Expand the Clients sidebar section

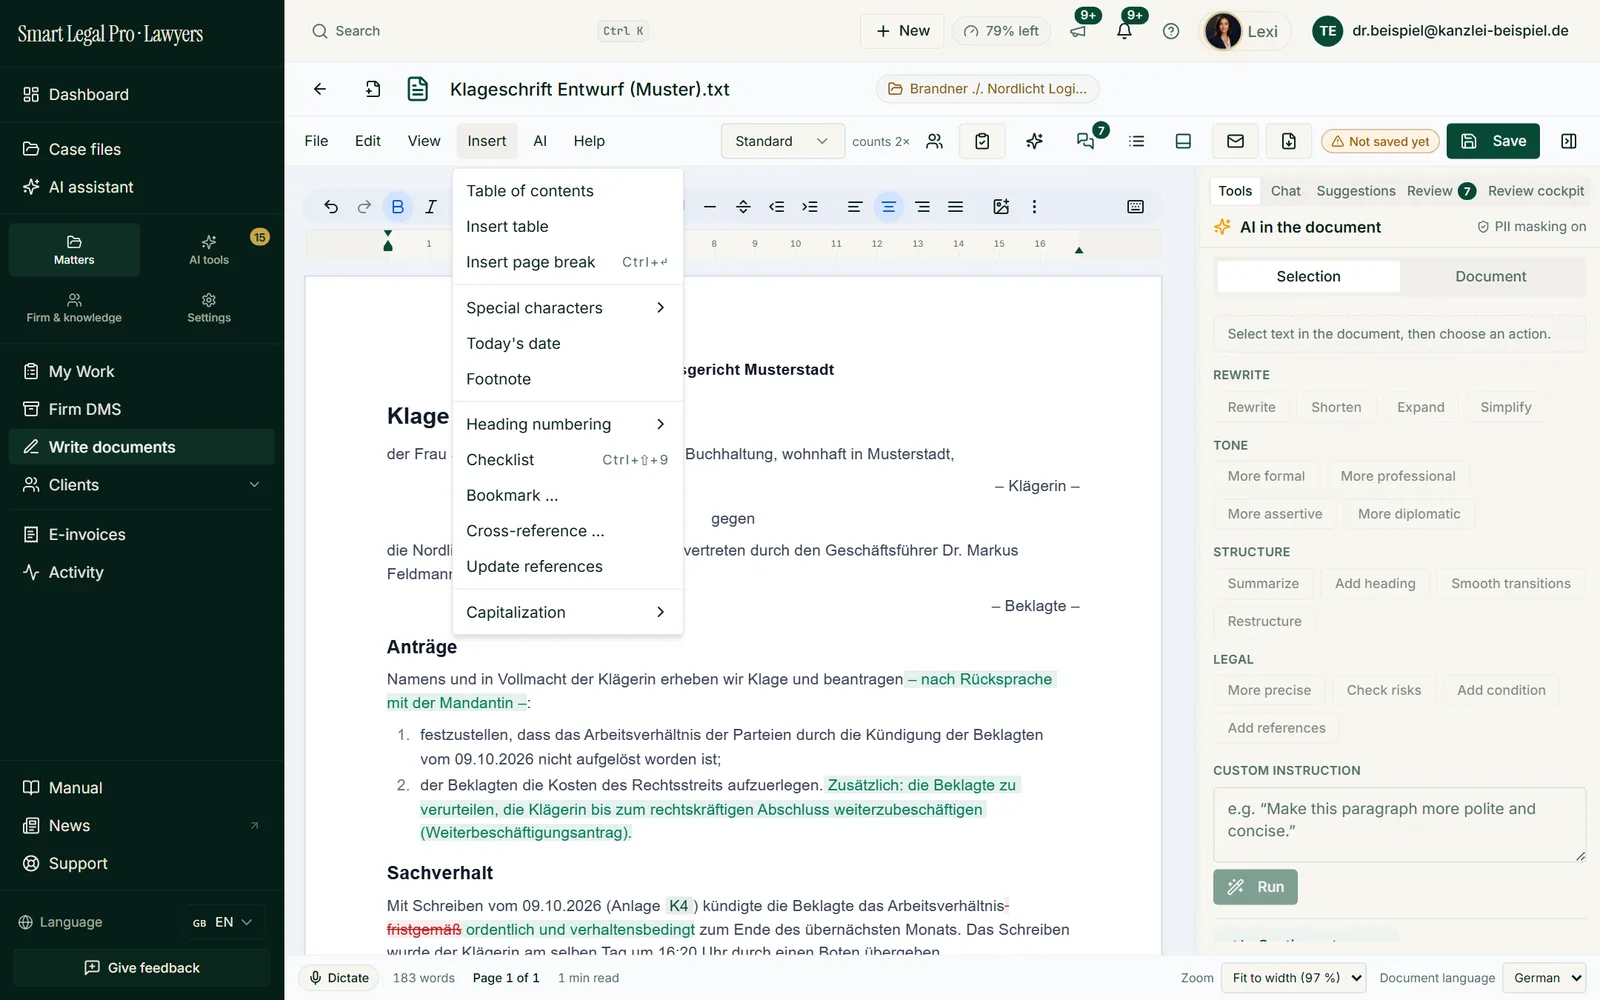(141, 485)
